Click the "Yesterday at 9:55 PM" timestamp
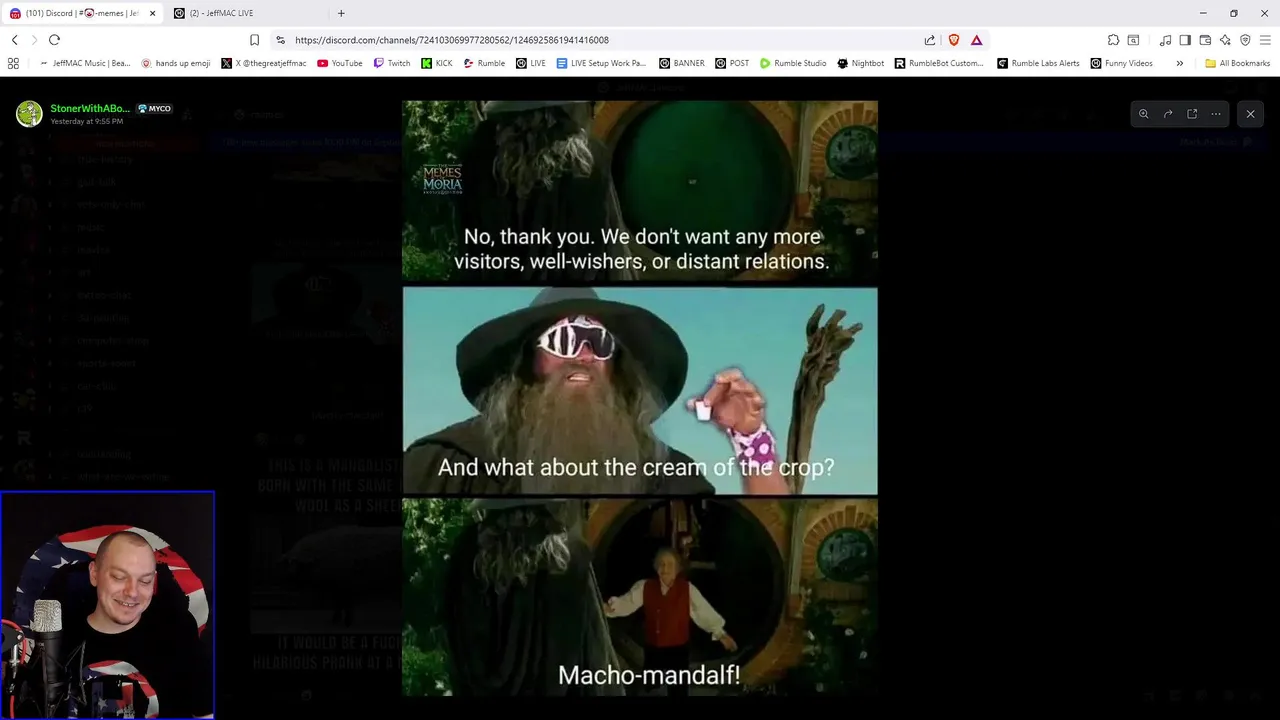The image size is (1280, 720). point(87,121)
